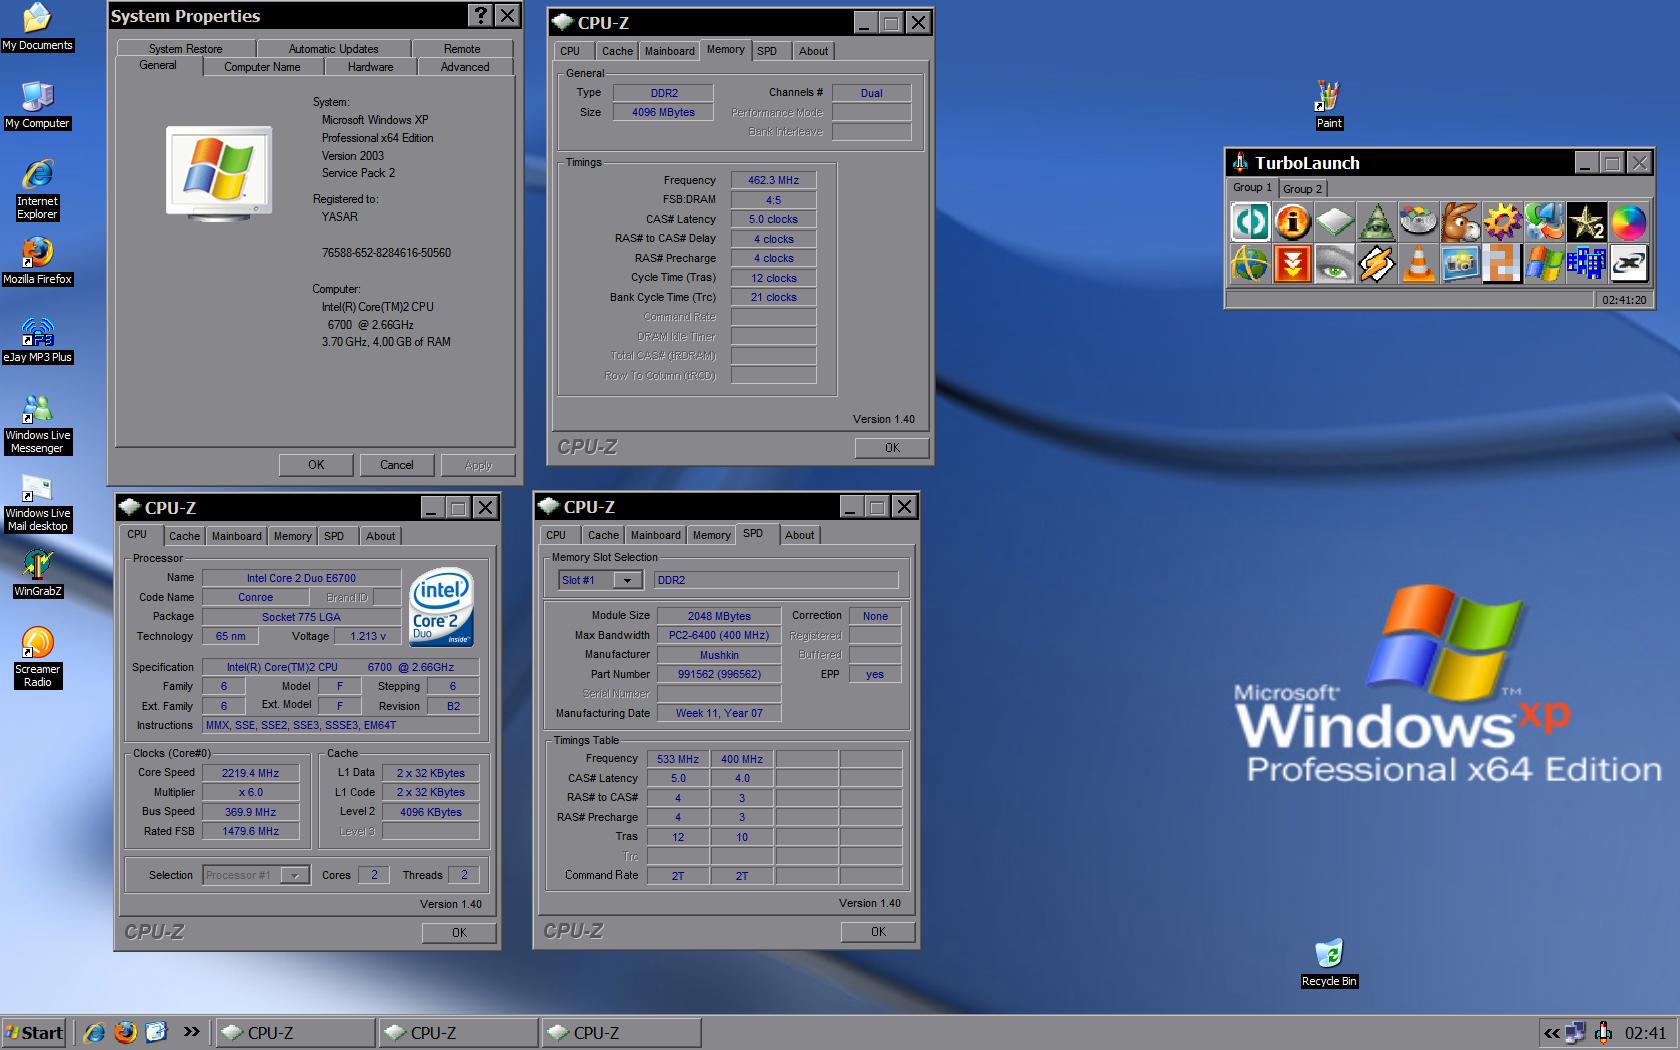Screen dimensions: 1680x1050
Task: Open WinGrabZ desktop shortcut
Action: [x=37, y=573]
